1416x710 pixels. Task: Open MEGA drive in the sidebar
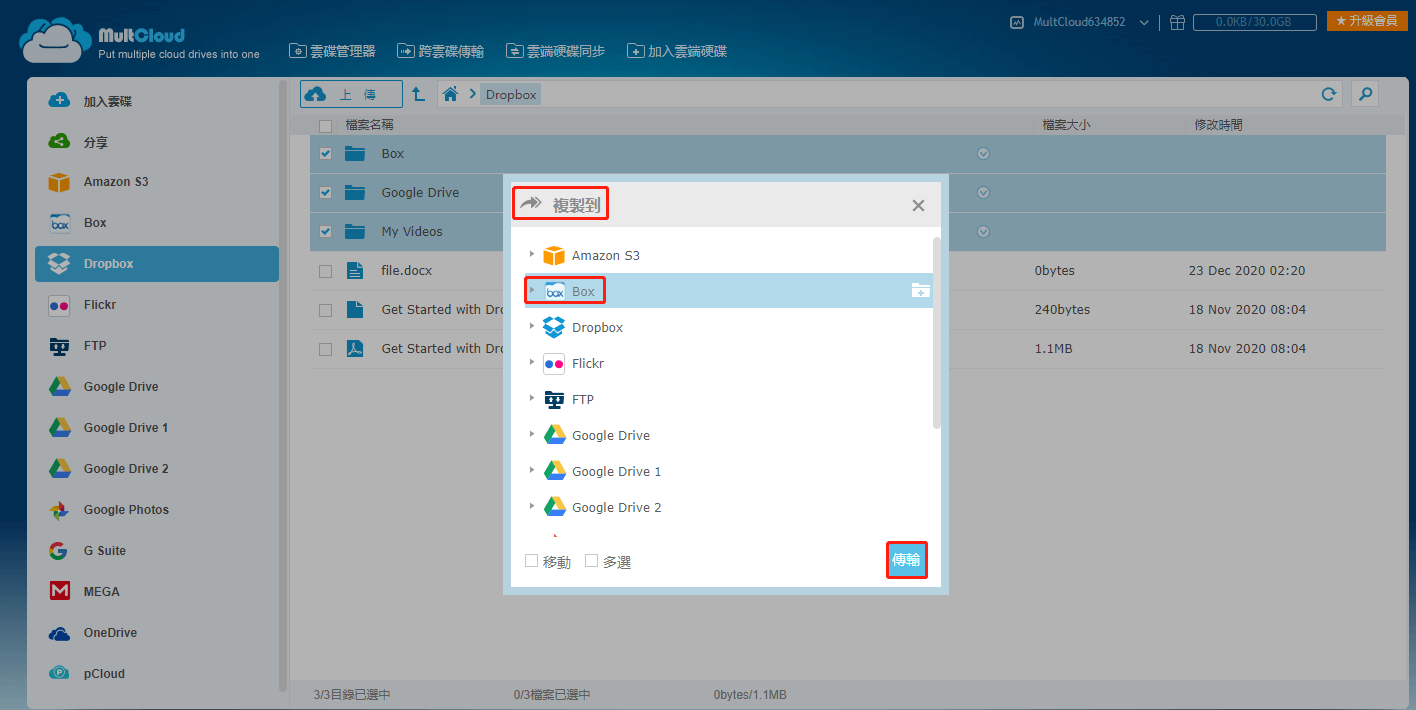(x=156, y=592)
